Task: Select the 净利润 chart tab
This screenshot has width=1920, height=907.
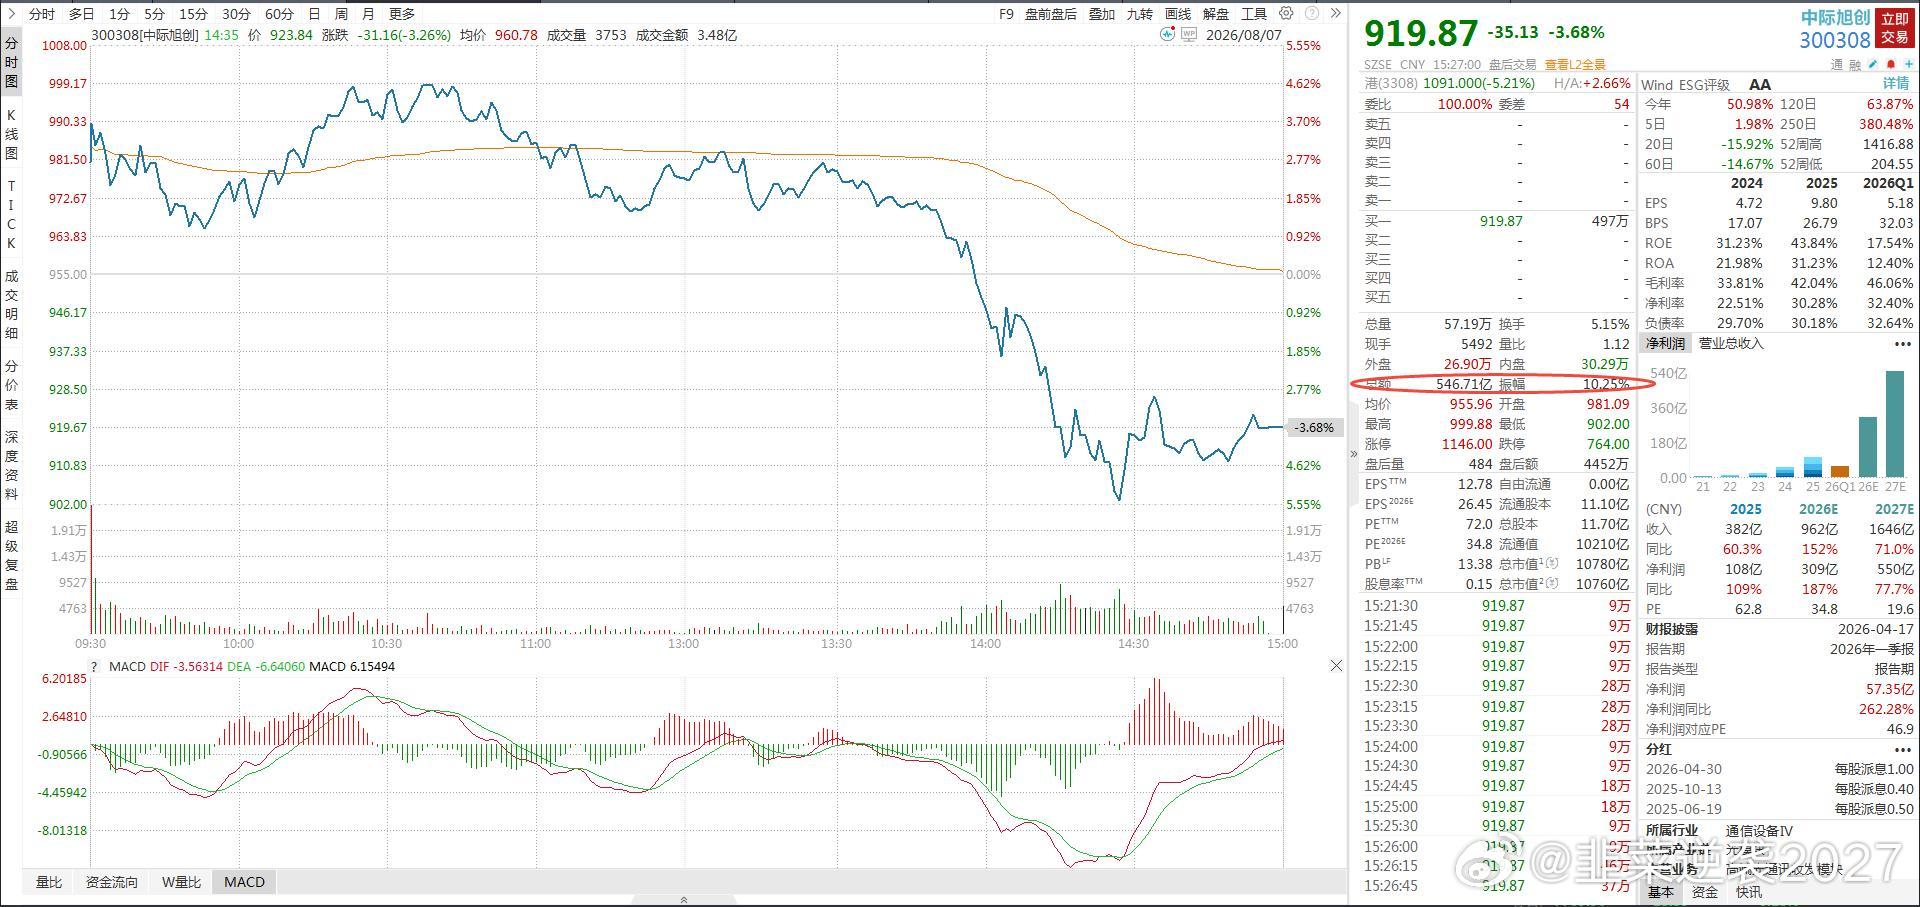Action: (1665, 344)
